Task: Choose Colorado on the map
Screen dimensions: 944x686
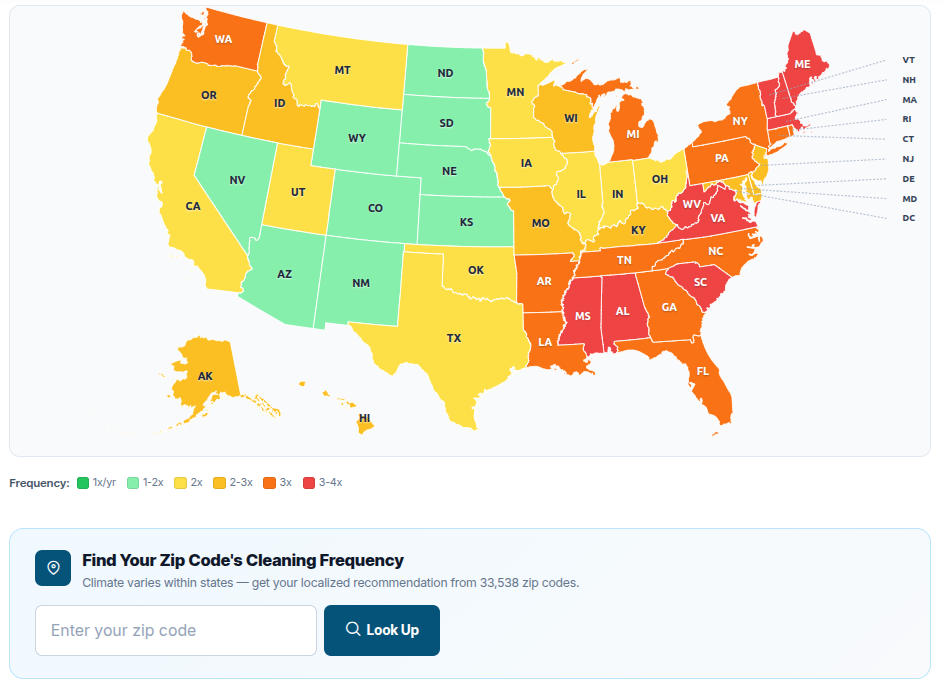Action: coord(374,208)
